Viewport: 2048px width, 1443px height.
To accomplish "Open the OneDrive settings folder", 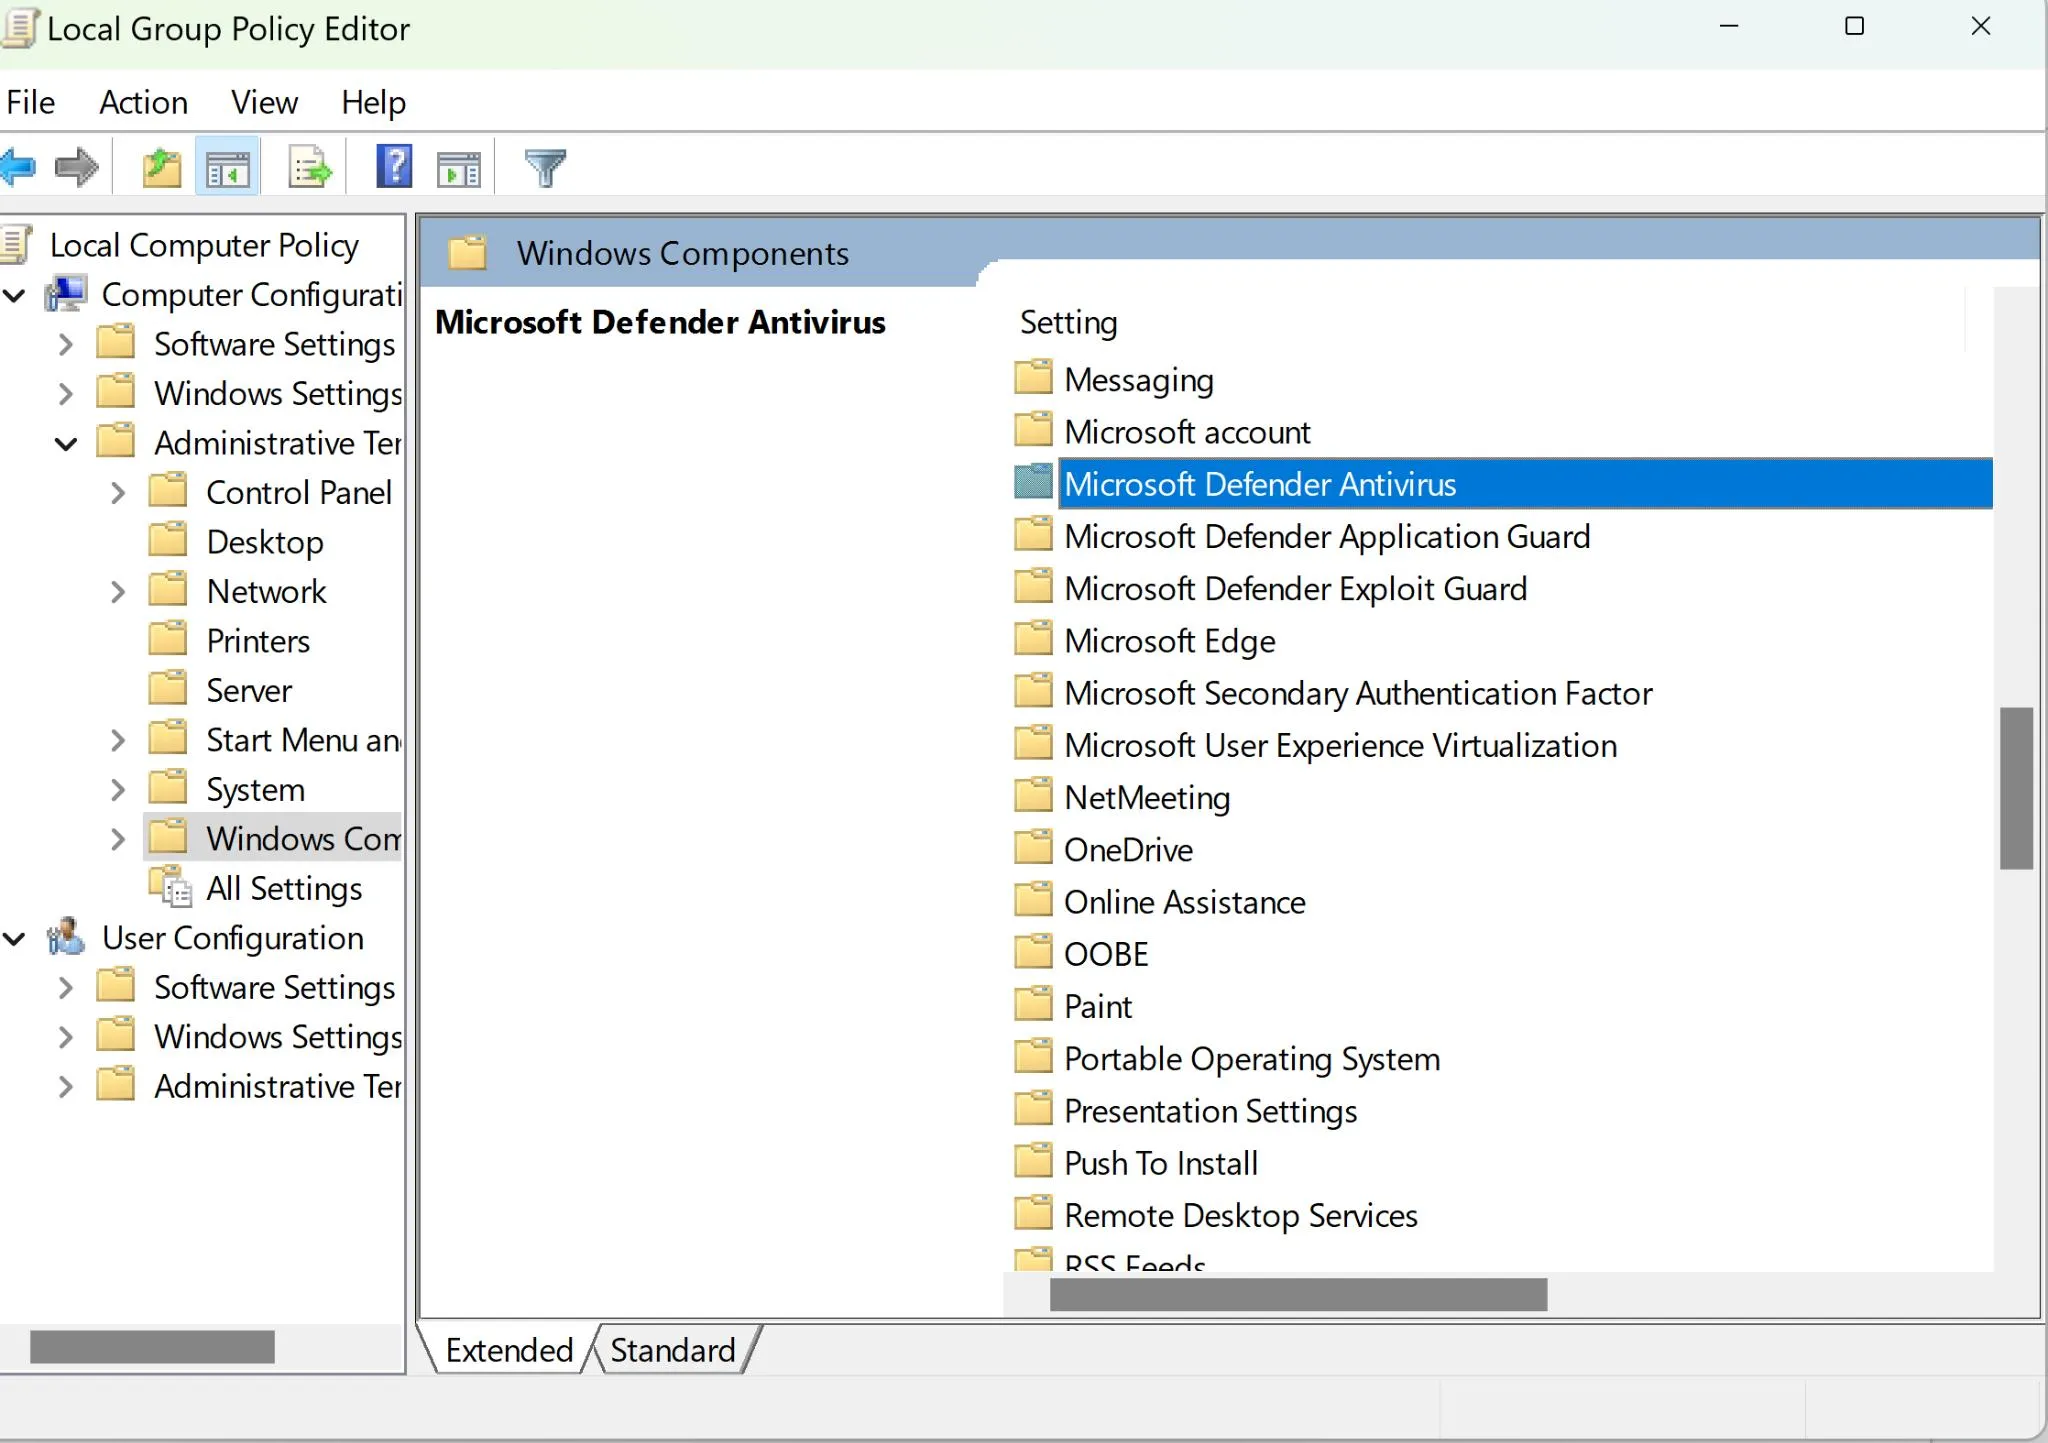I will 1128,848.
